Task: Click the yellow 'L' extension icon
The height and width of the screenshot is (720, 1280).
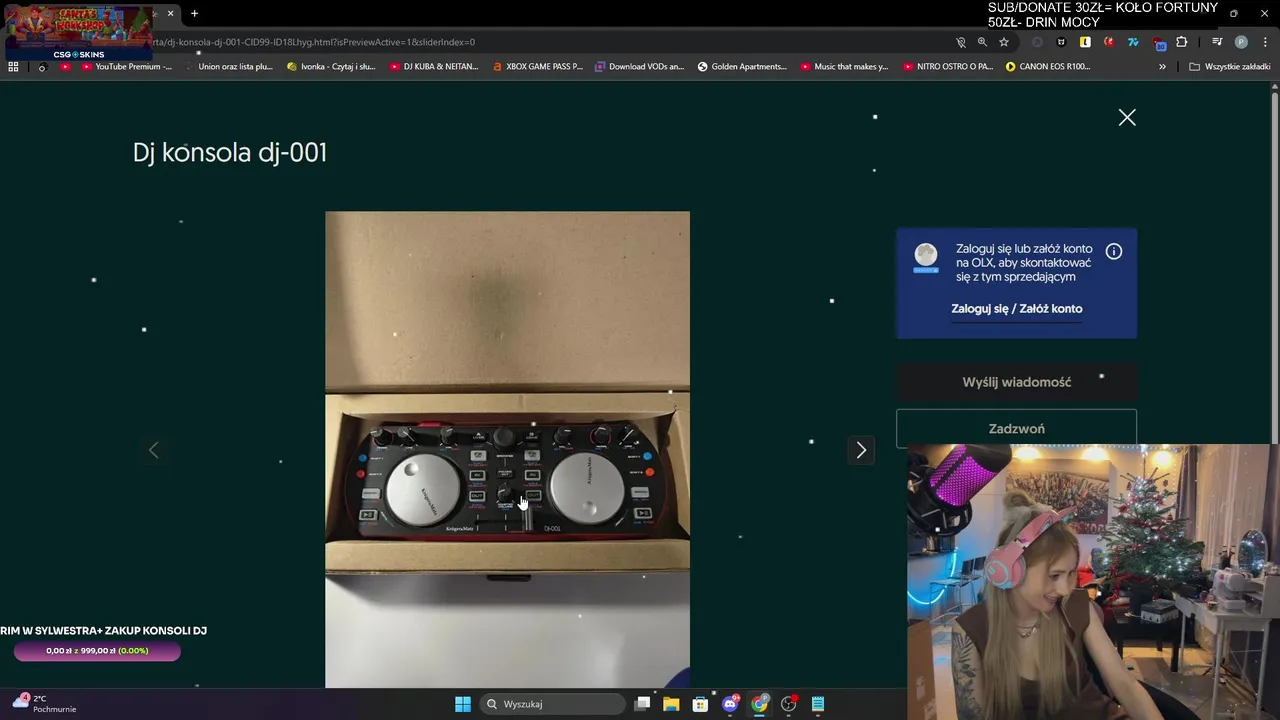Action: click(1085, 42)
